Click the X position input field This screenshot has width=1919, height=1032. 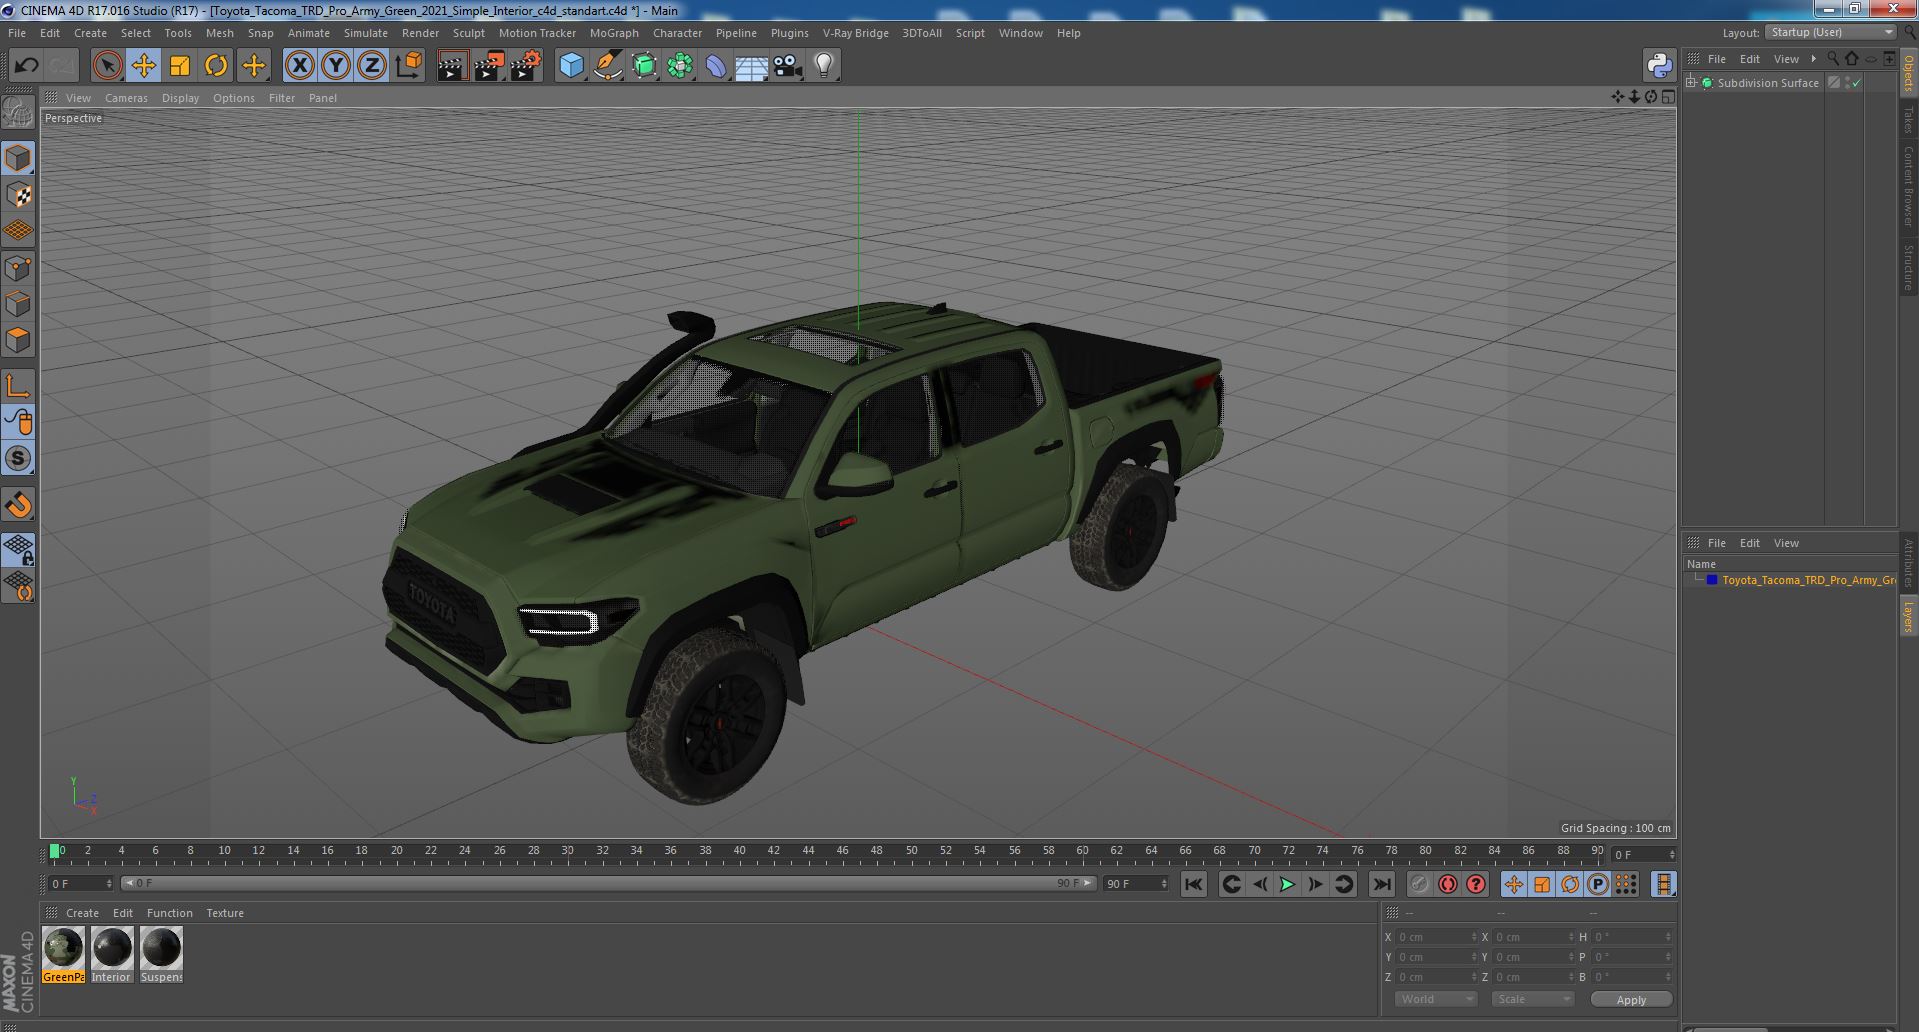click(1436, 937)
